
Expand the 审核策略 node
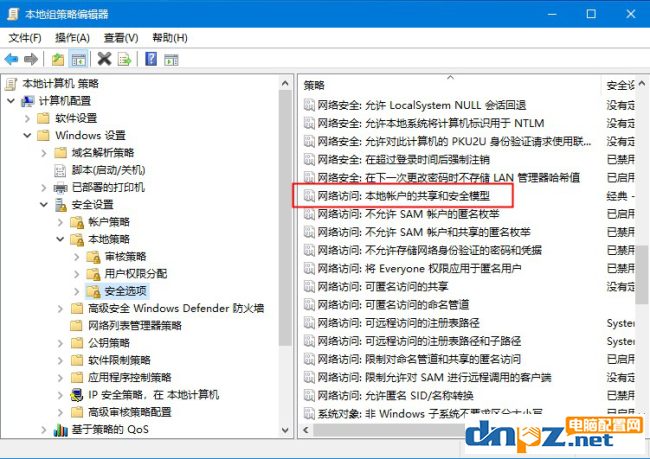coord(77,257)
